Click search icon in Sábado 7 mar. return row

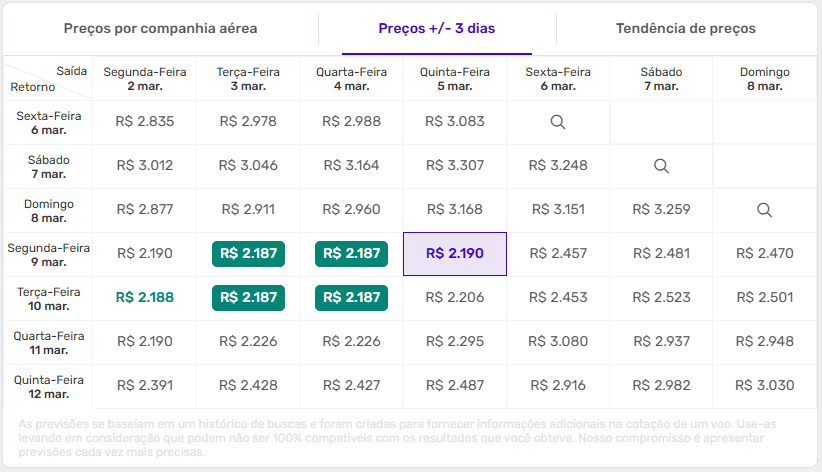[x=661, y=166]
